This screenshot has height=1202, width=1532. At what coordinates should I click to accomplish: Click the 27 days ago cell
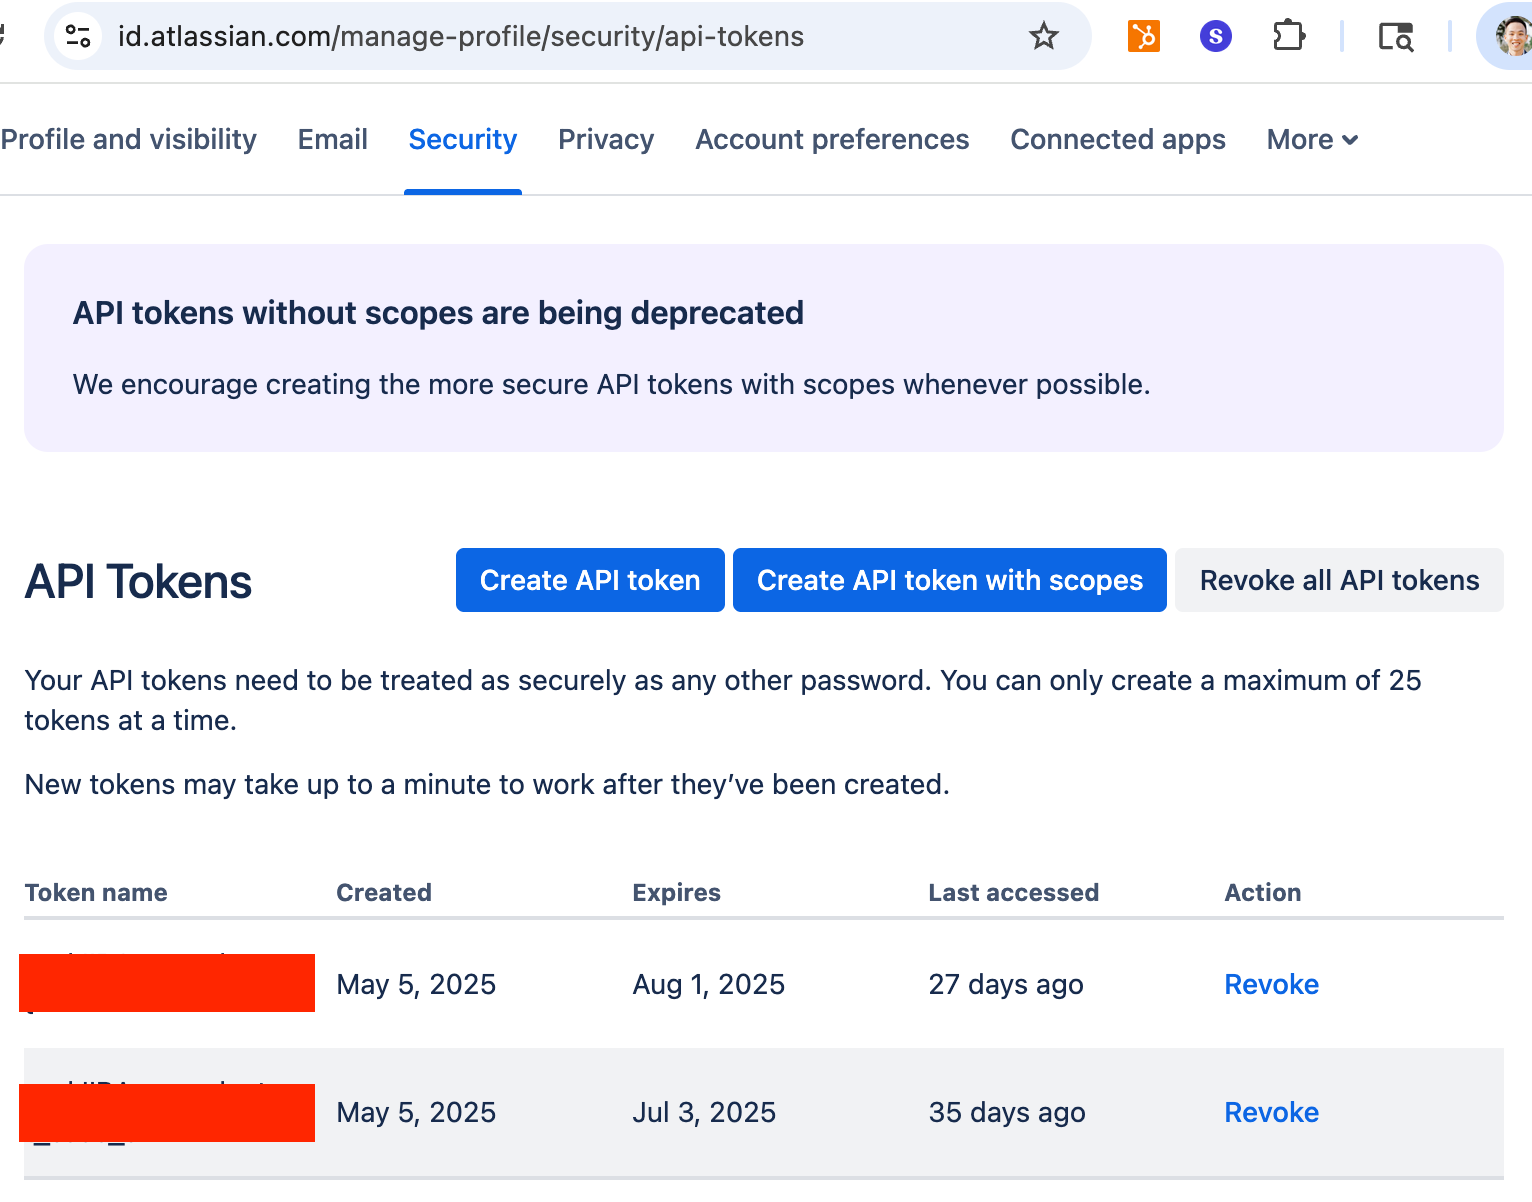point(1006,985)
